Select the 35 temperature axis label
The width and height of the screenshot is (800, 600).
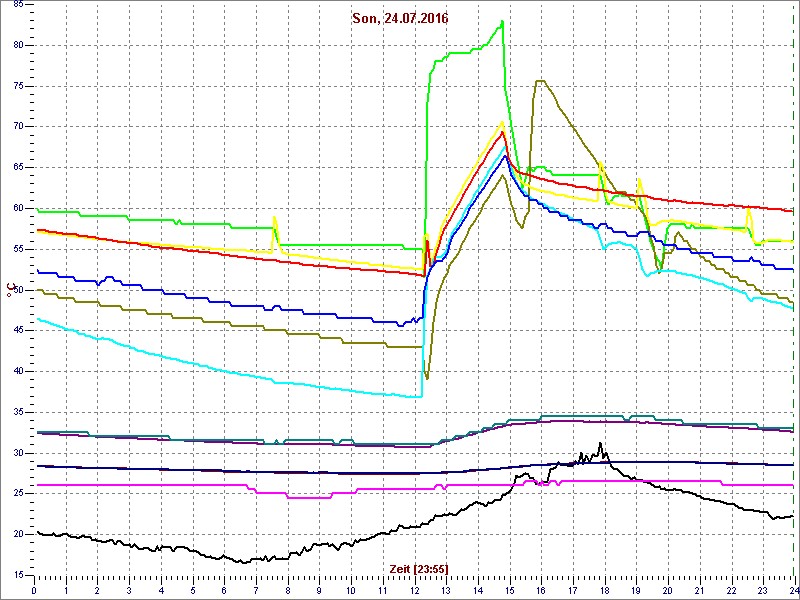17,413
